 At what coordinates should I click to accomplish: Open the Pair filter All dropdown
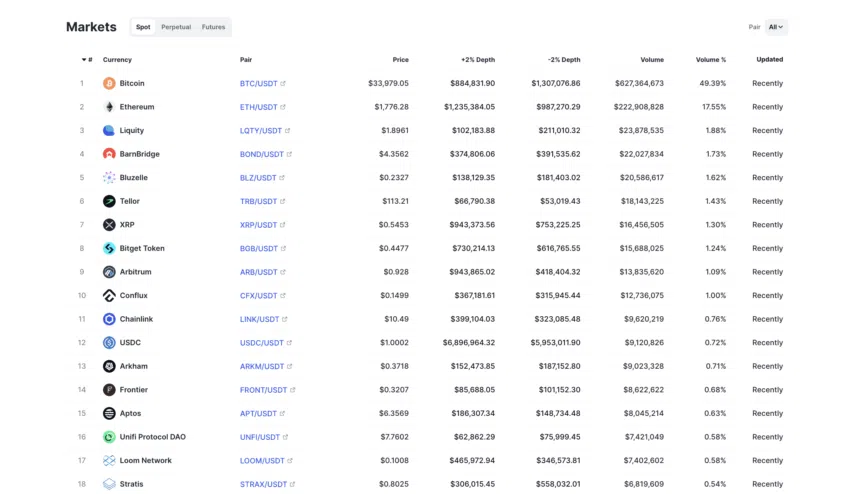pyautogui.click(x=776, y=27)
